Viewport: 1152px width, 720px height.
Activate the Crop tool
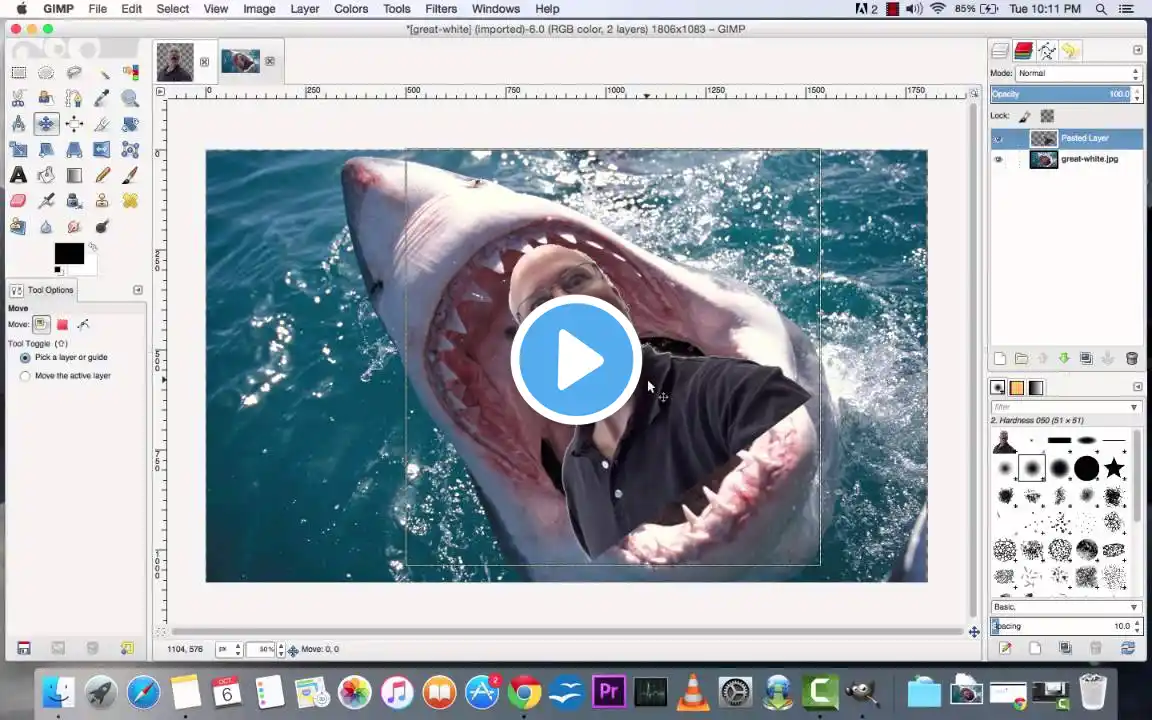(x=102, y=124)
